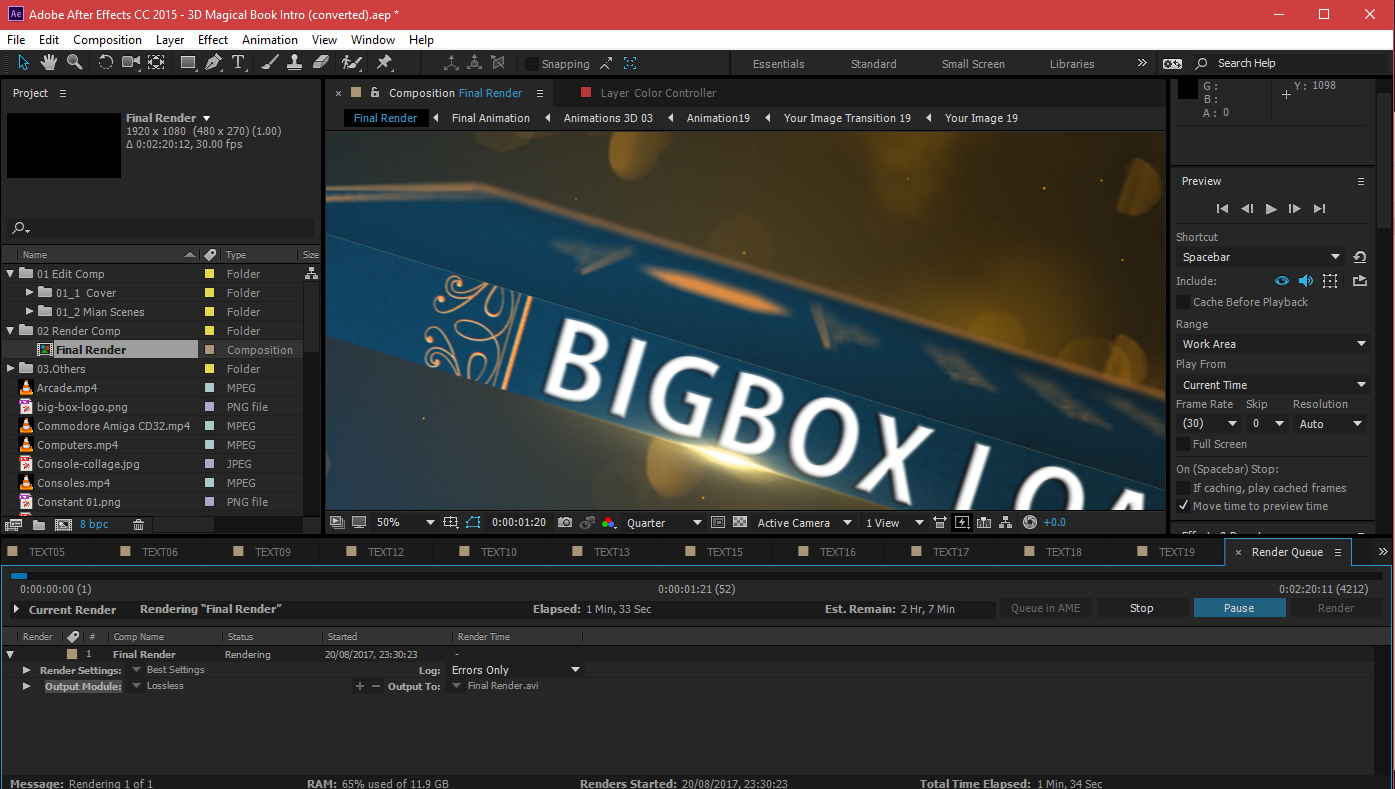Image resolution: width=1395 pixels, height=789 pixels.
Task: Select the Eraser tool
Action: pyautogui.click(x=321, y=63)
